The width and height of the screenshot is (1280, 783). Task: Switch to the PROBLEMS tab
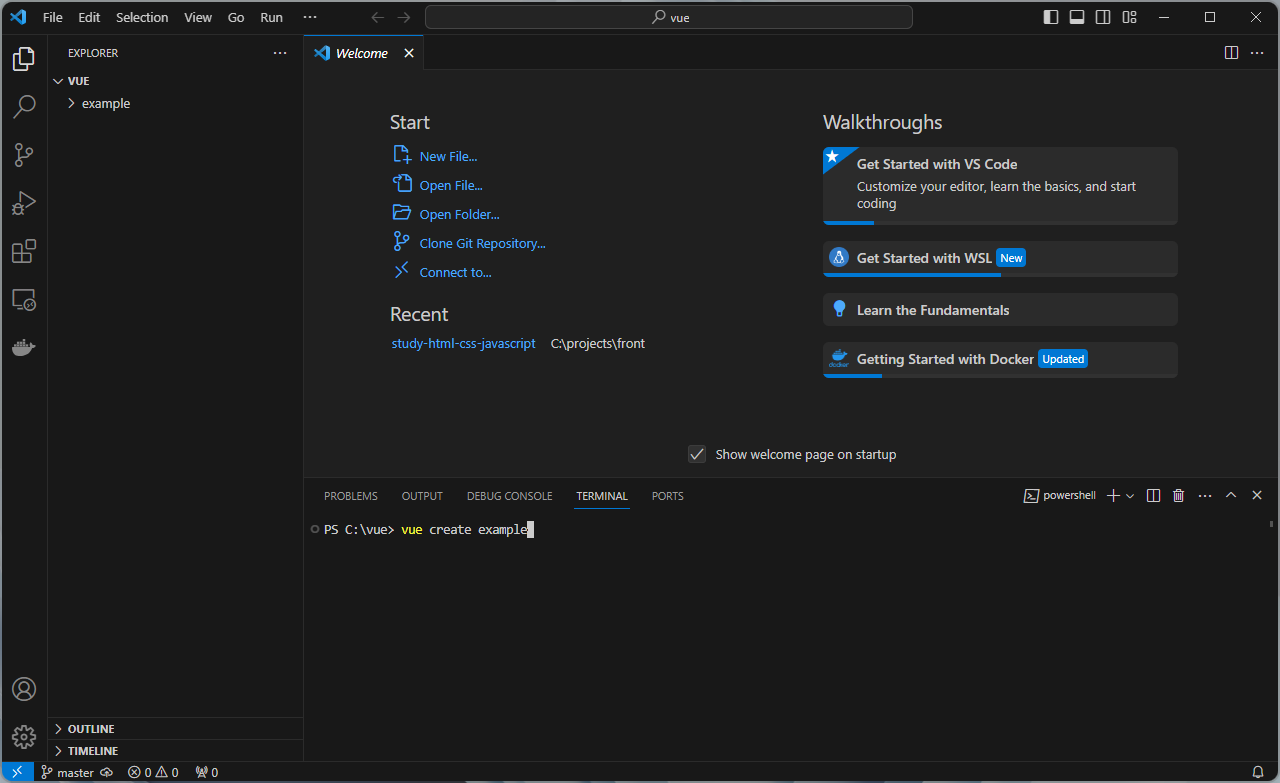[x=351, y=496]
